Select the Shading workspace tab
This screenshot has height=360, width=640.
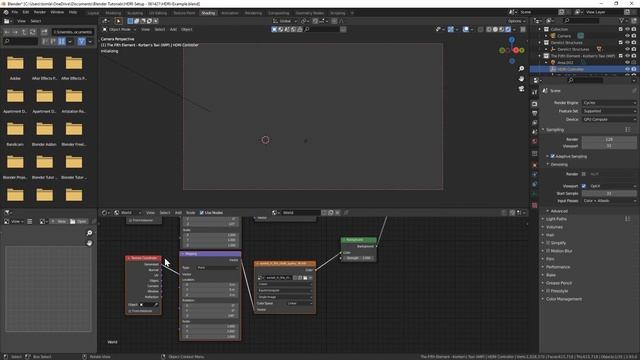[208, 13]
